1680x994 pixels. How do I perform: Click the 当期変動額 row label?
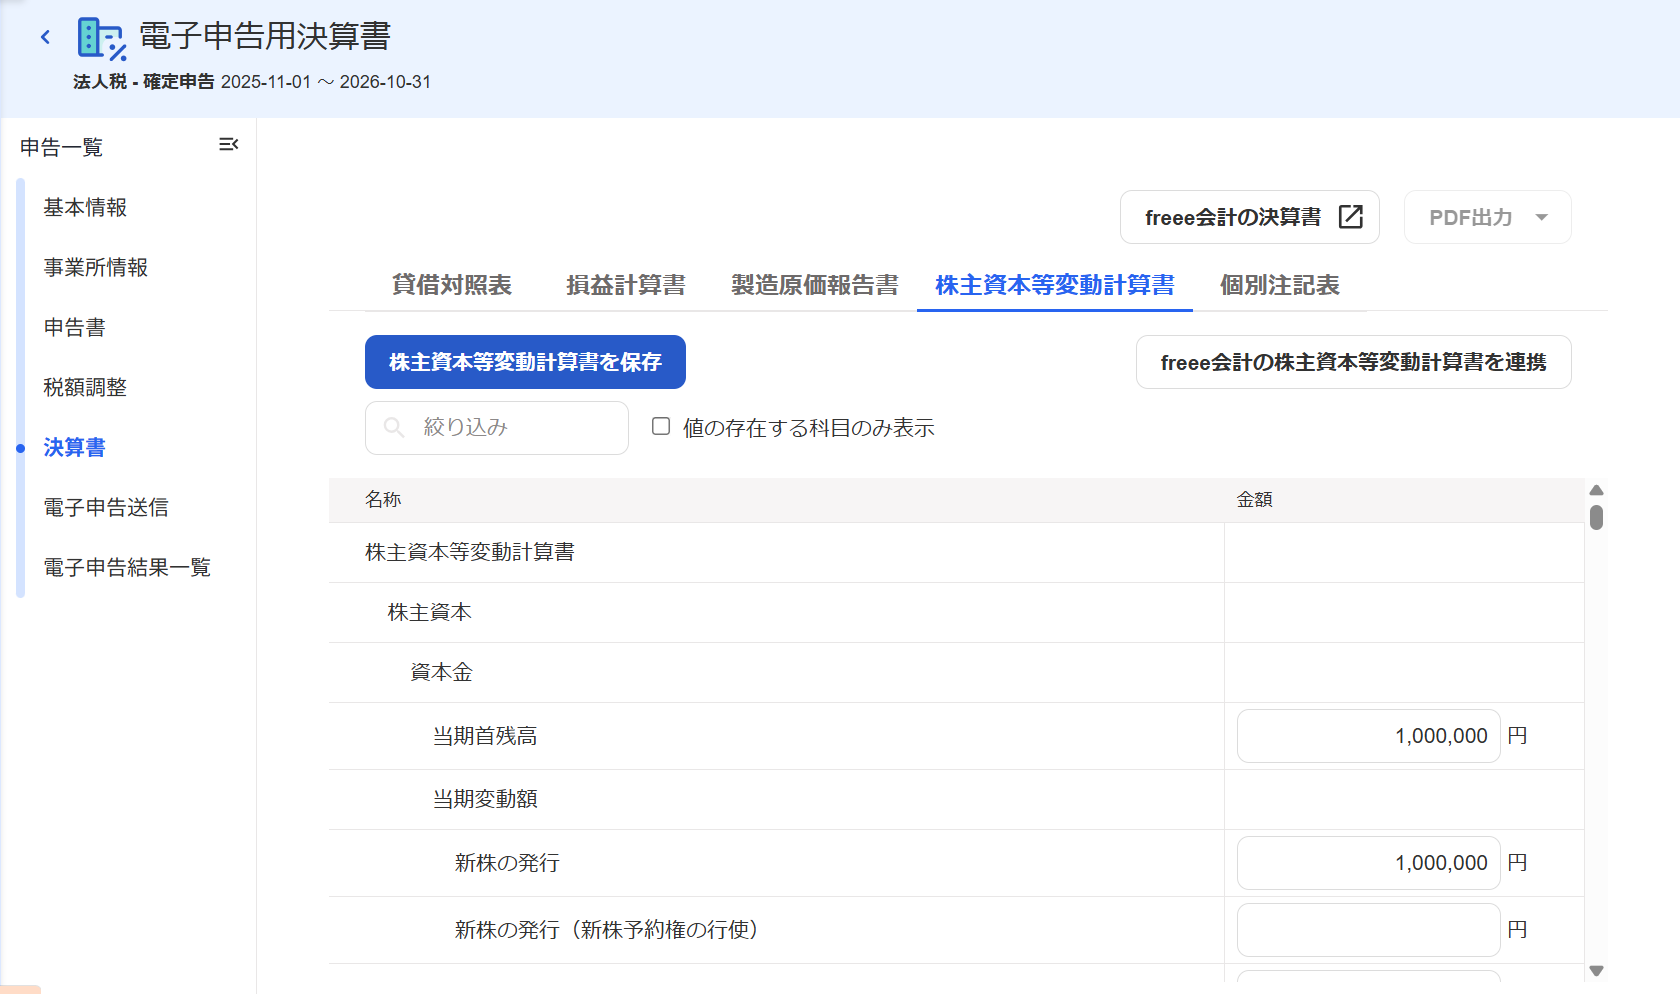485,799
